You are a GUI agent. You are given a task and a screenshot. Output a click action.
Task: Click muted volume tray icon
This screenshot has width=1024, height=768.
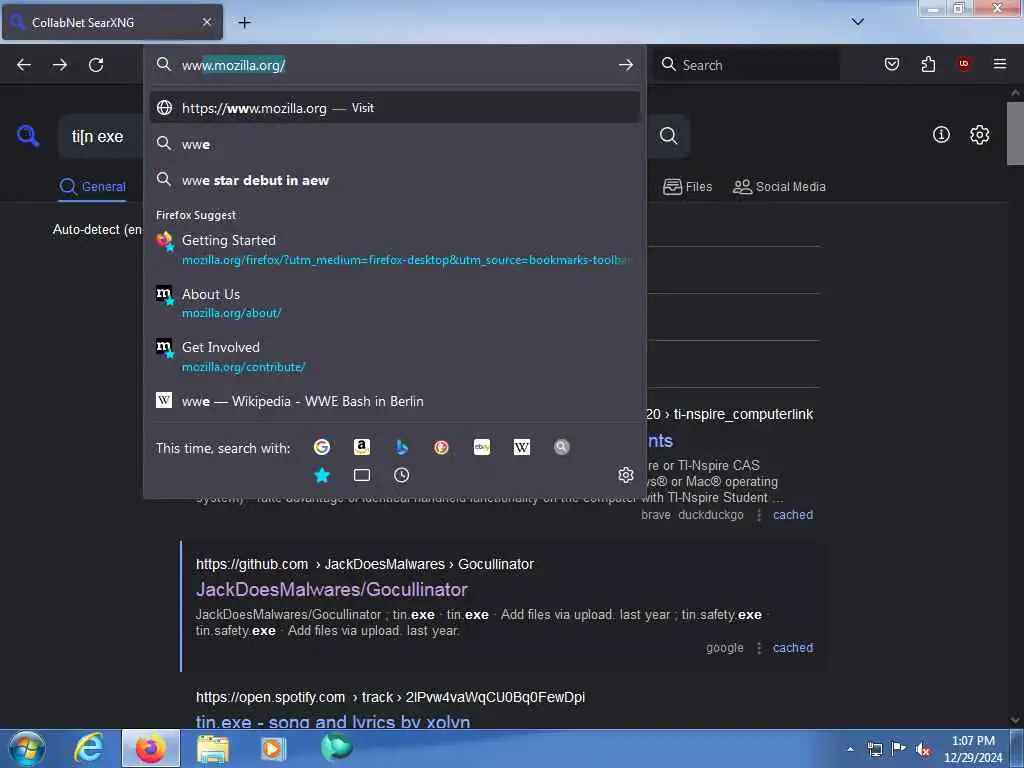pyautogui.click(x=922, y=749)
